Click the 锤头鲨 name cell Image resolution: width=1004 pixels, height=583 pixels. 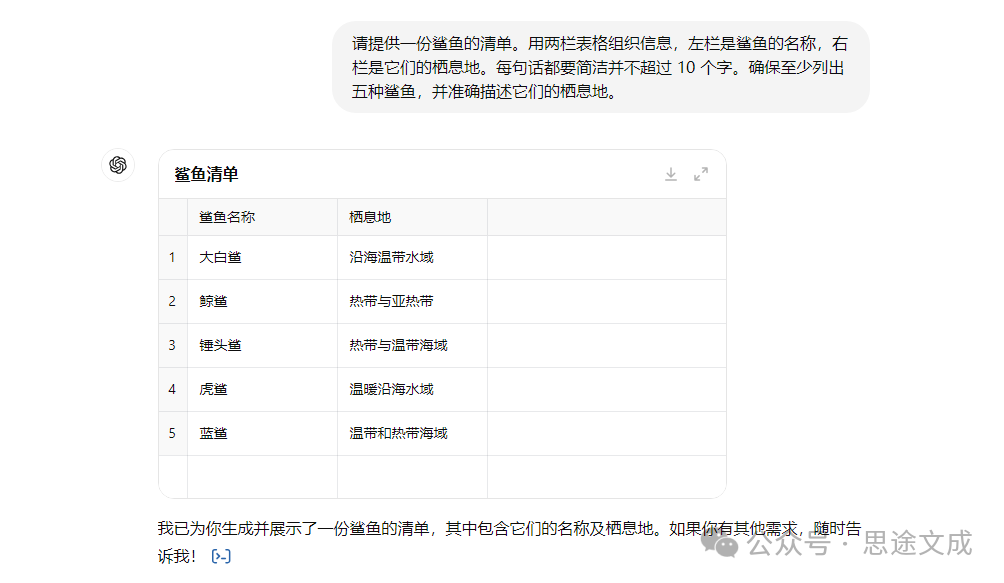point(220,345)
